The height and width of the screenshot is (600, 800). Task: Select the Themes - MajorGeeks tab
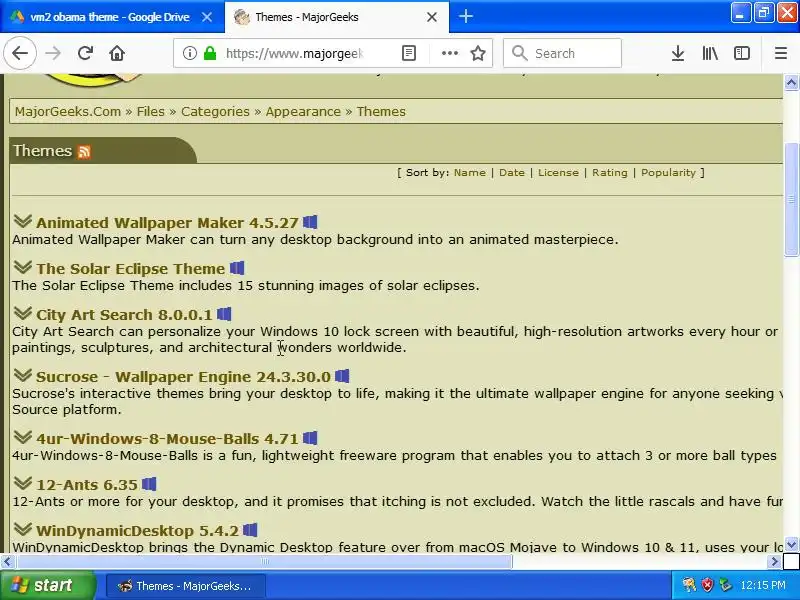click(x=337, y=17)
